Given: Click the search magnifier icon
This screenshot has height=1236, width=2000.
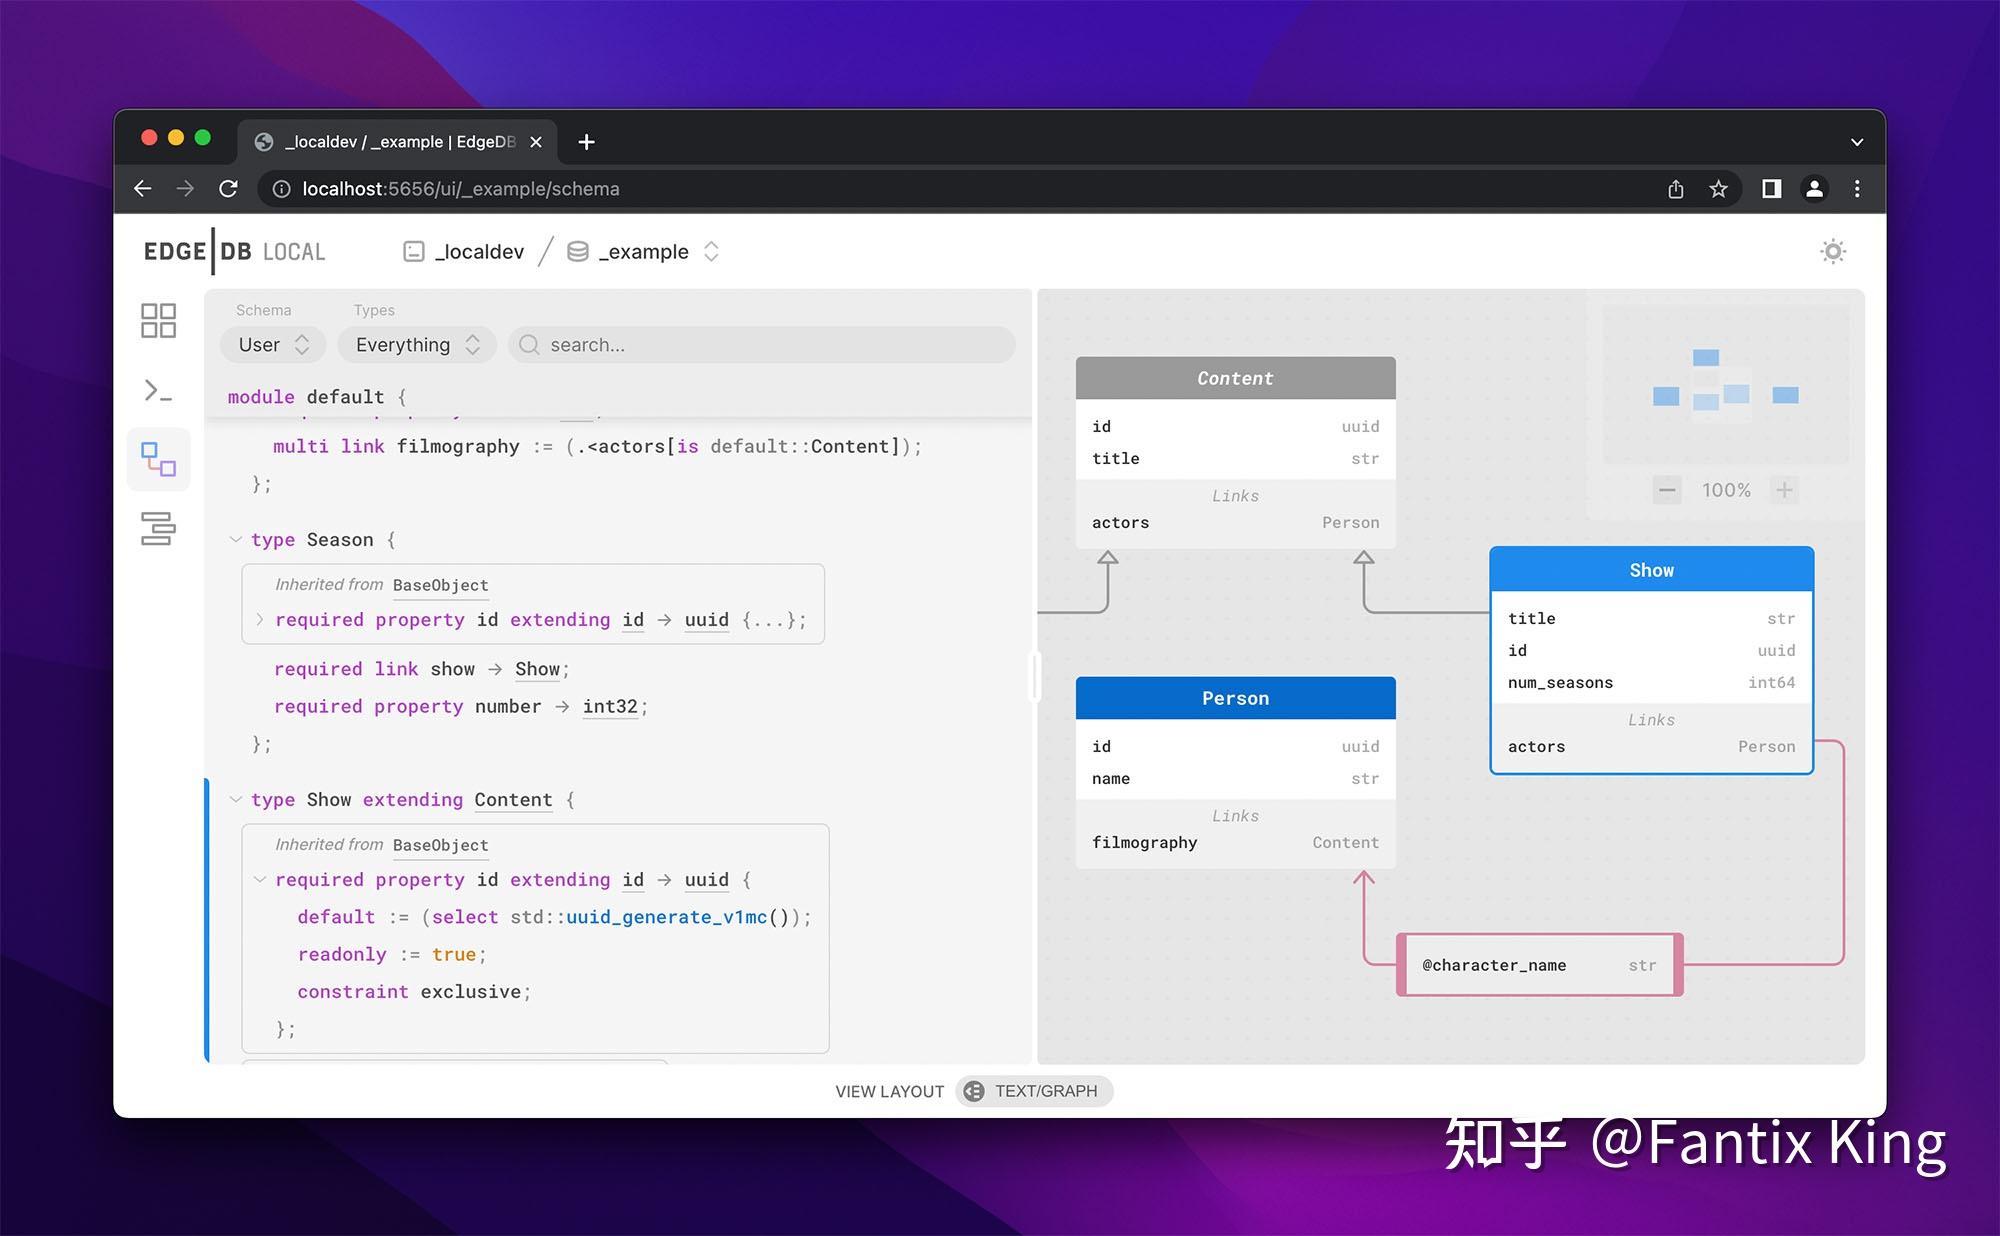Looking at the screenshot, I should pyautogui.click(x=528, y=344).
